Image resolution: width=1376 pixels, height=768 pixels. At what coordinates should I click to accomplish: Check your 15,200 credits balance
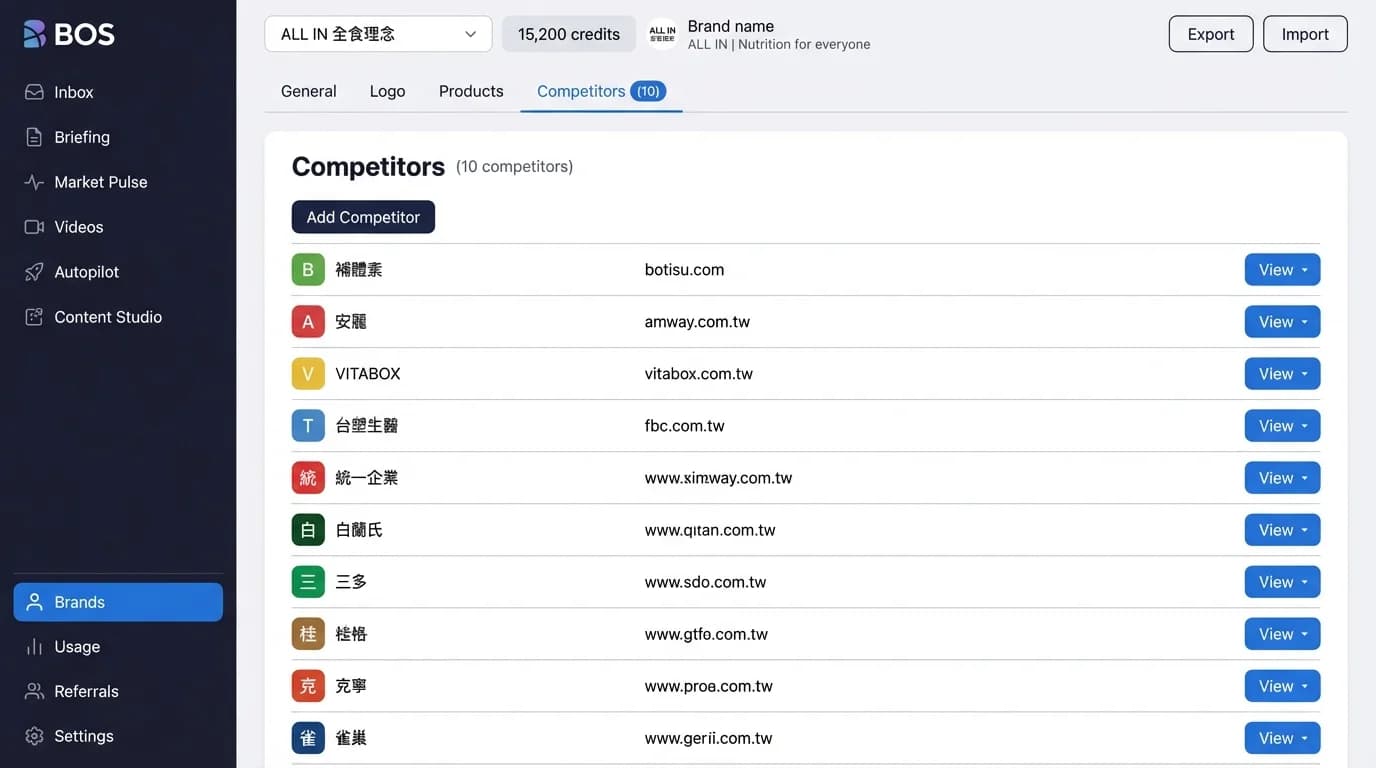click(x=568, y=33)
